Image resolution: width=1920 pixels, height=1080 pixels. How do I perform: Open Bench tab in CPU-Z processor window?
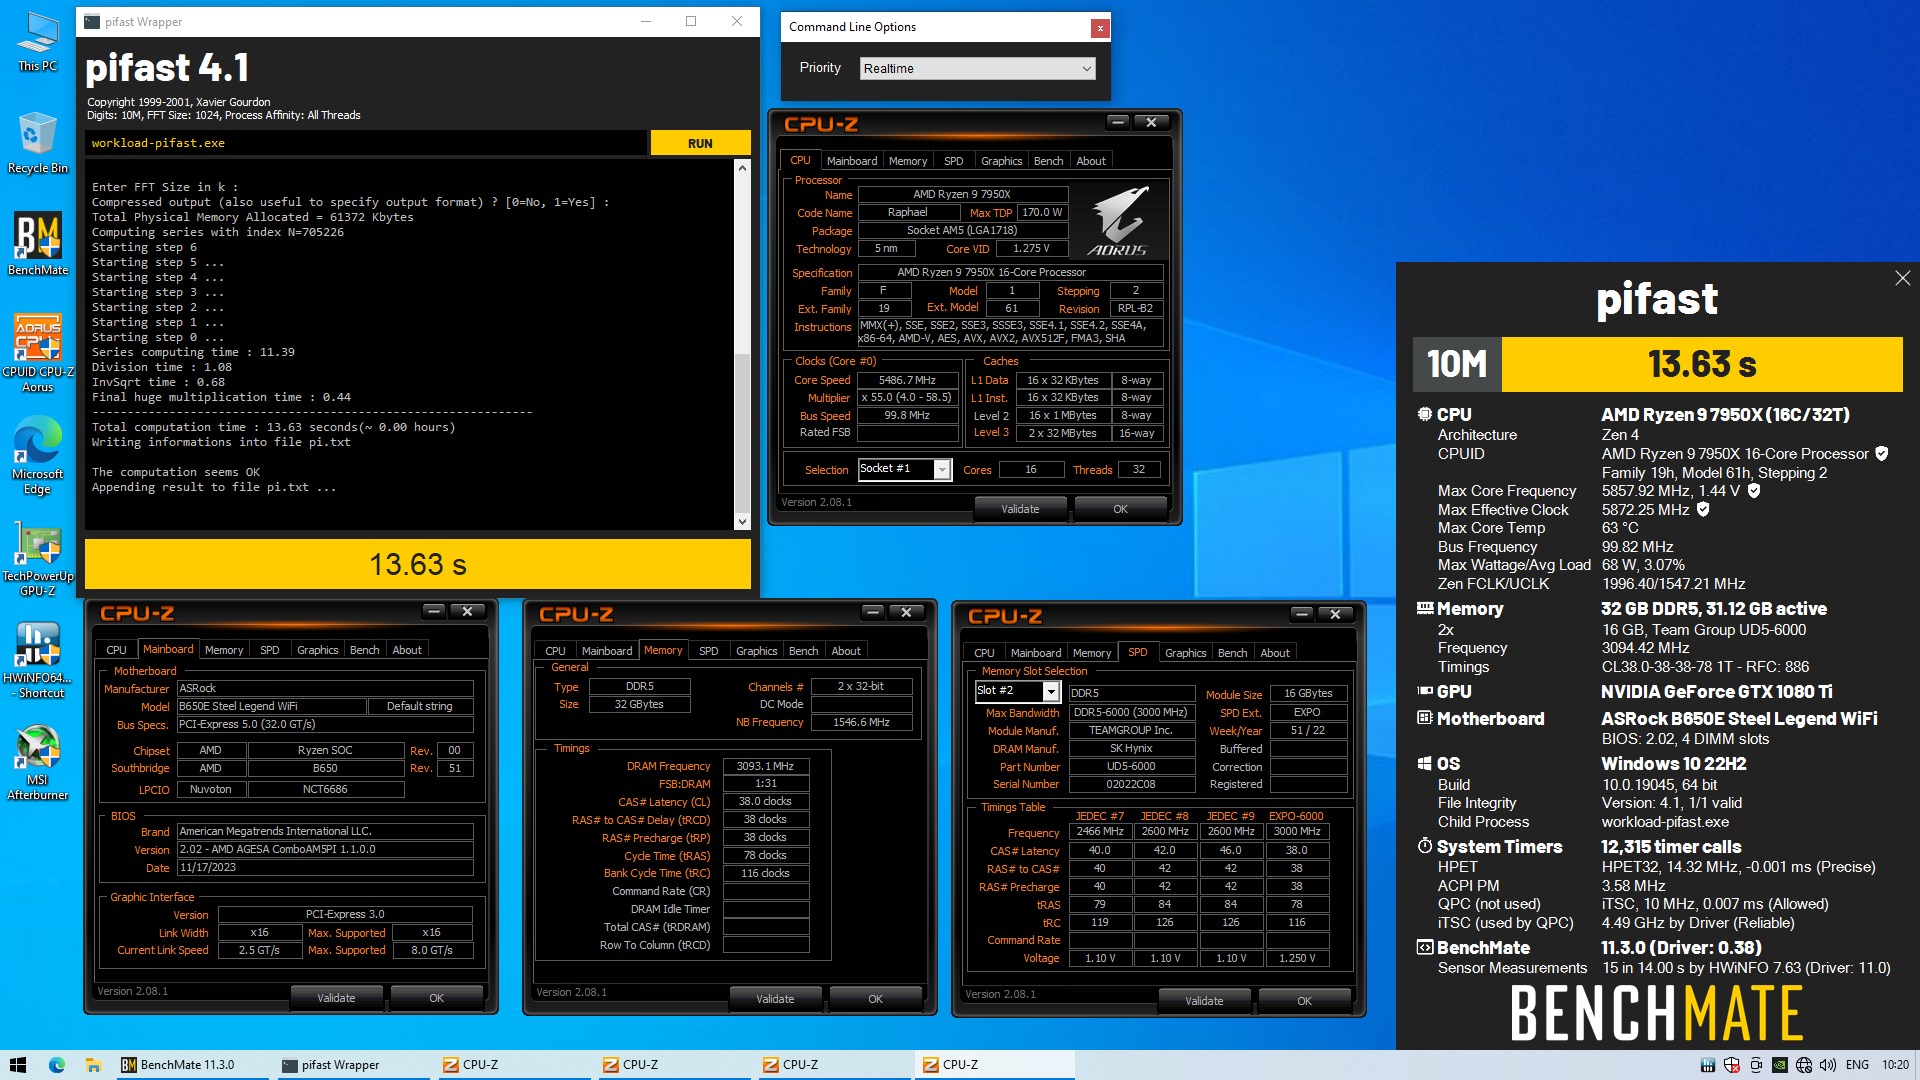pyautogui.click(x=1048, y=161)
